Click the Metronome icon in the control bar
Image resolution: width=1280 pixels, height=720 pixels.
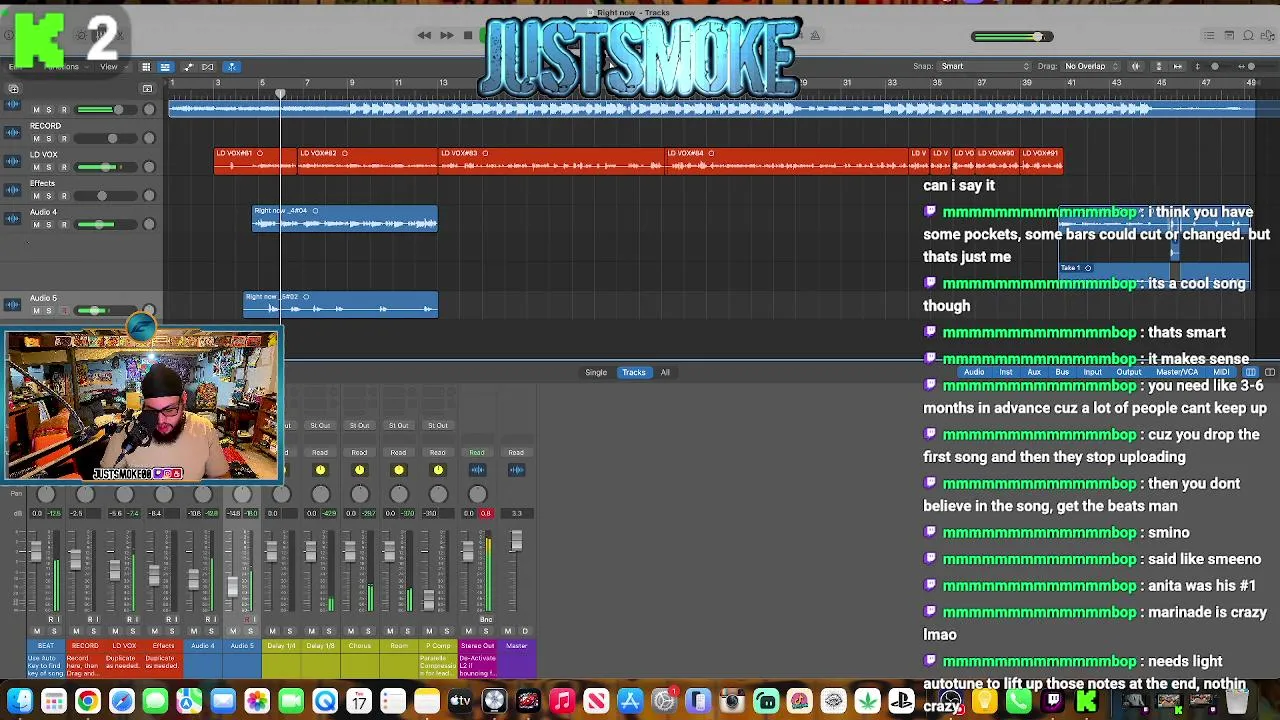(815, 36)
